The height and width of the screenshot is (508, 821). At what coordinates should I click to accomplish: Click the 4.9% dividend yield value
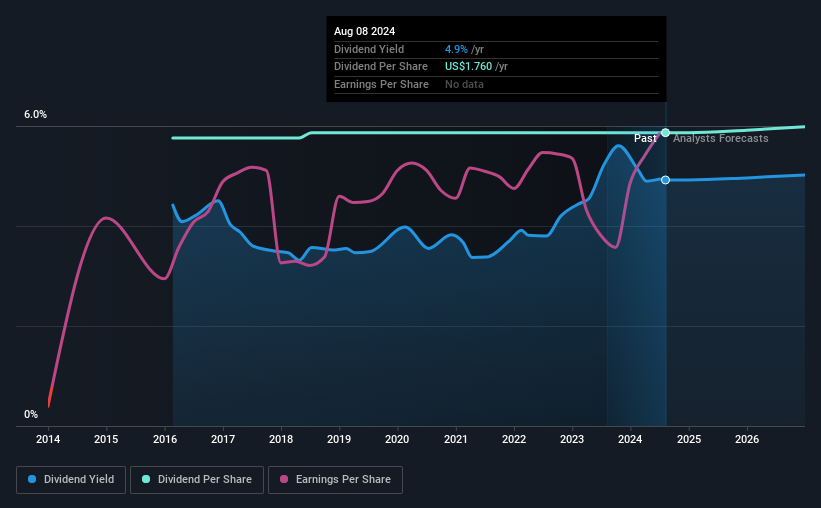(x=456, y=49)
